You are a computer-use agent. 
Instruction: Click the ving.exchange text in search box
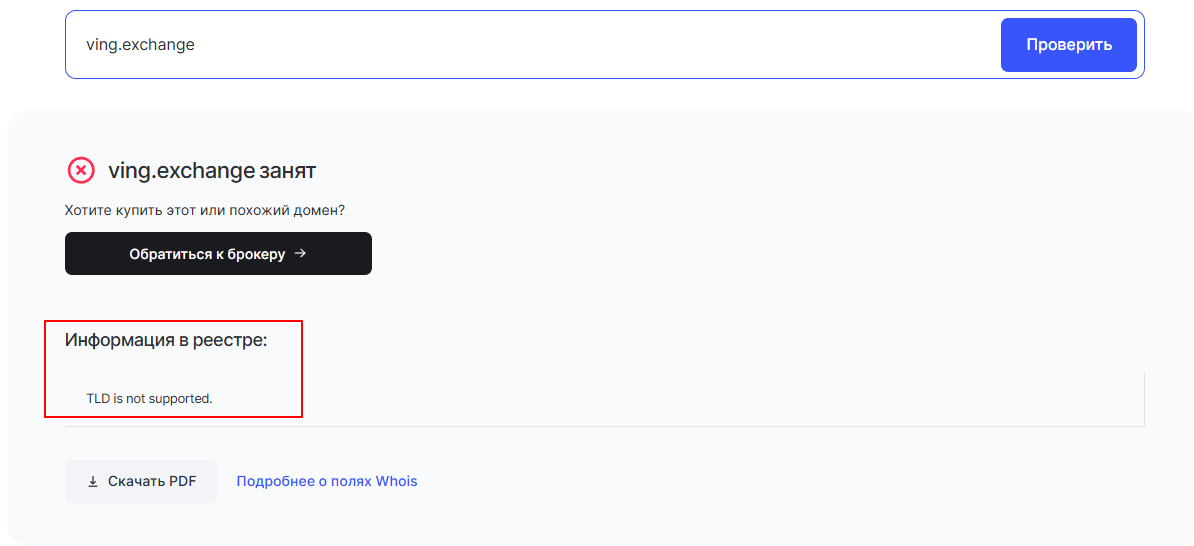point(140,45)
